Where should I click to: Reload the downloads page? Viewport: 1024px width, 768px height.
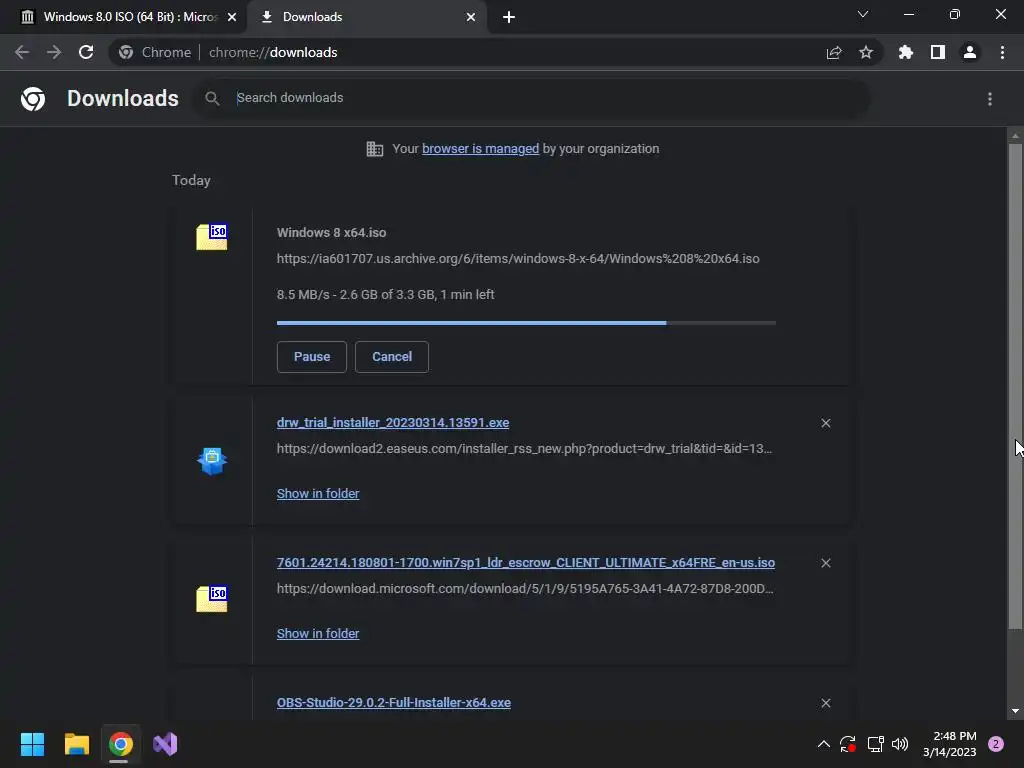point(86,52)
